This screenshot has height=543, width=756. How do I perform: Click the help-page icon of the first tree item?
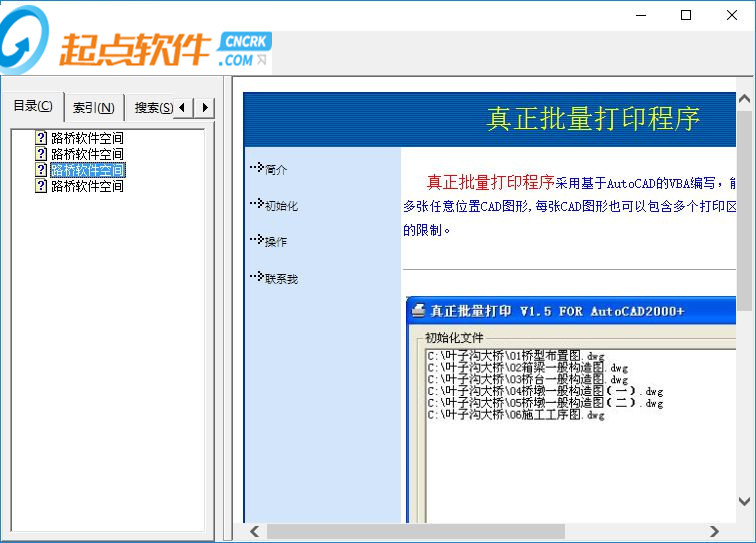click(41, 138)
